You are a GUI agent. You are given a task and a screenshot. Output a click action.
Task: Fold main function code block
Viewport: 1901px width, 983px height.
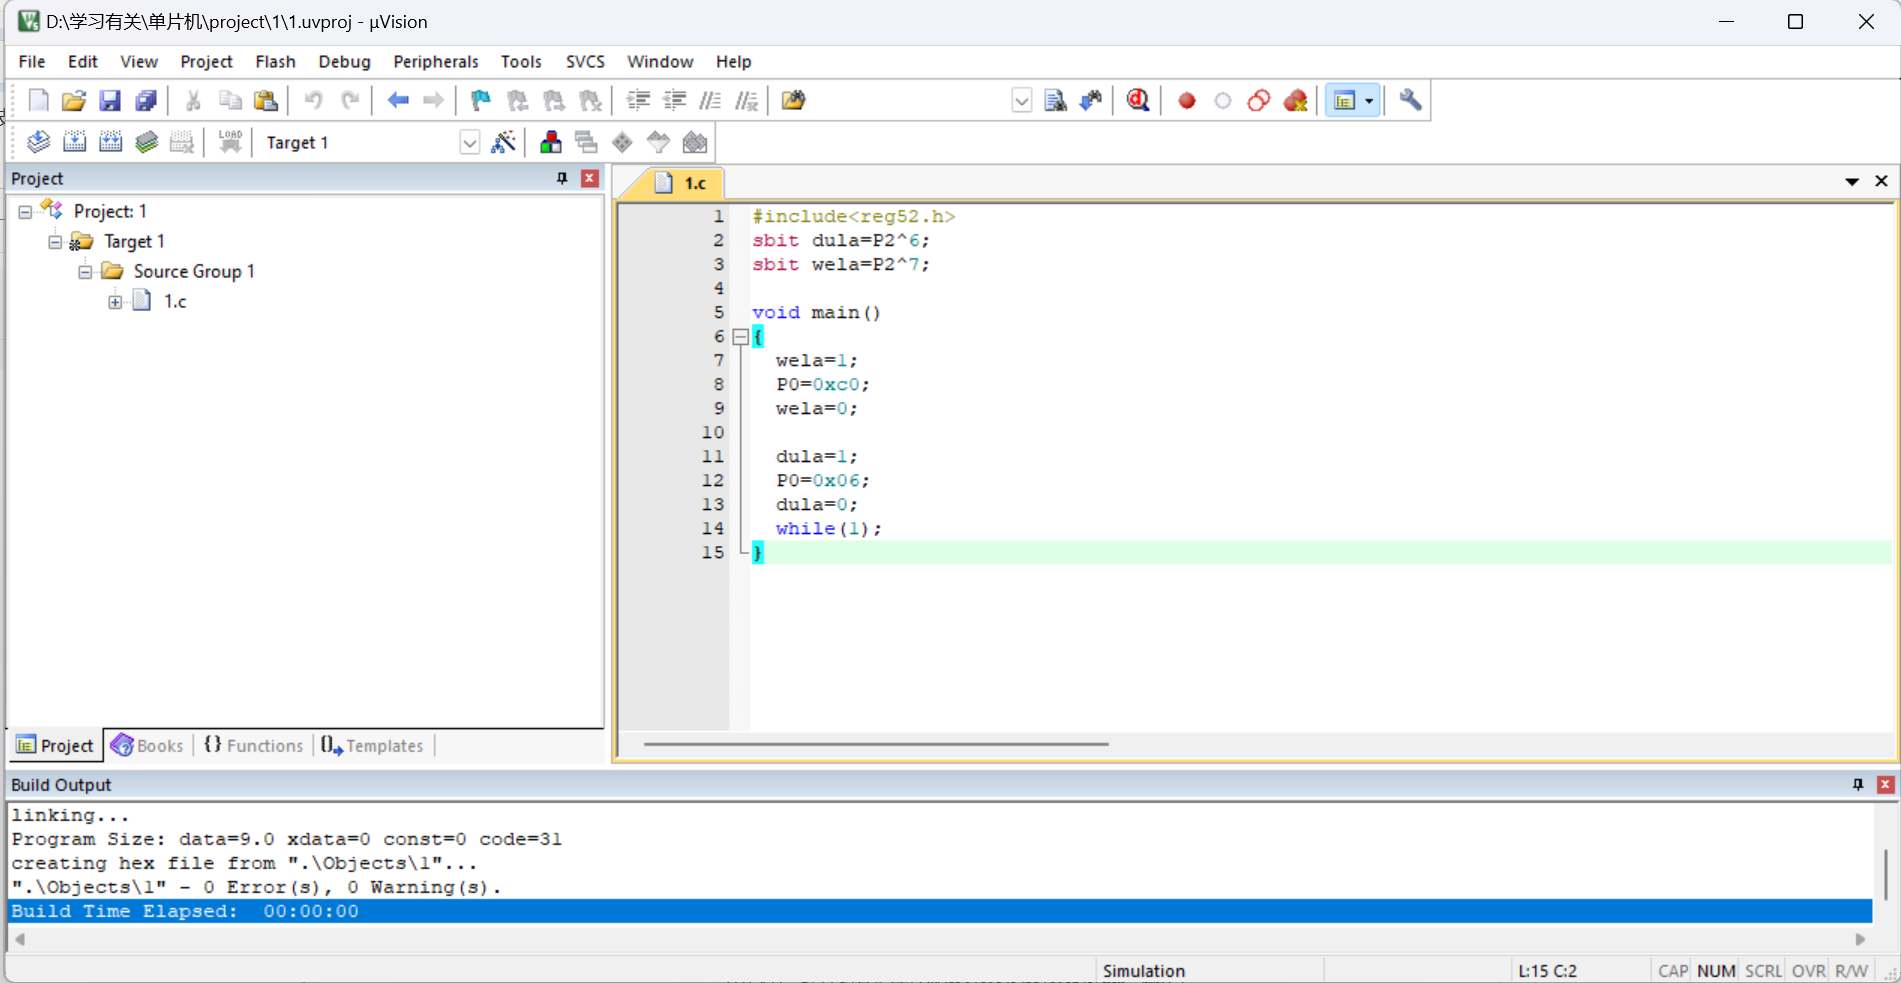(x=740, y=337)
